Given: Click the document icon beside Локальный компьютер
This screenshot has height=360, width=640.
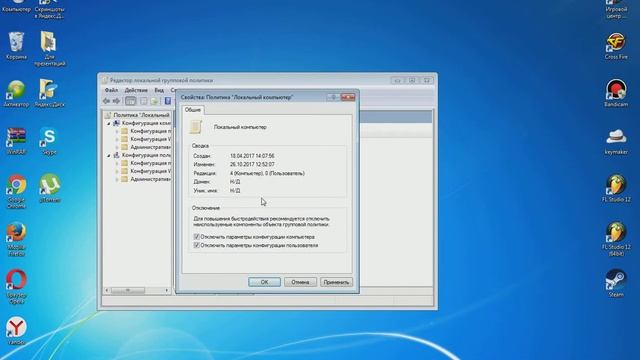Looking at the screenshot, I should pos(195,127).
